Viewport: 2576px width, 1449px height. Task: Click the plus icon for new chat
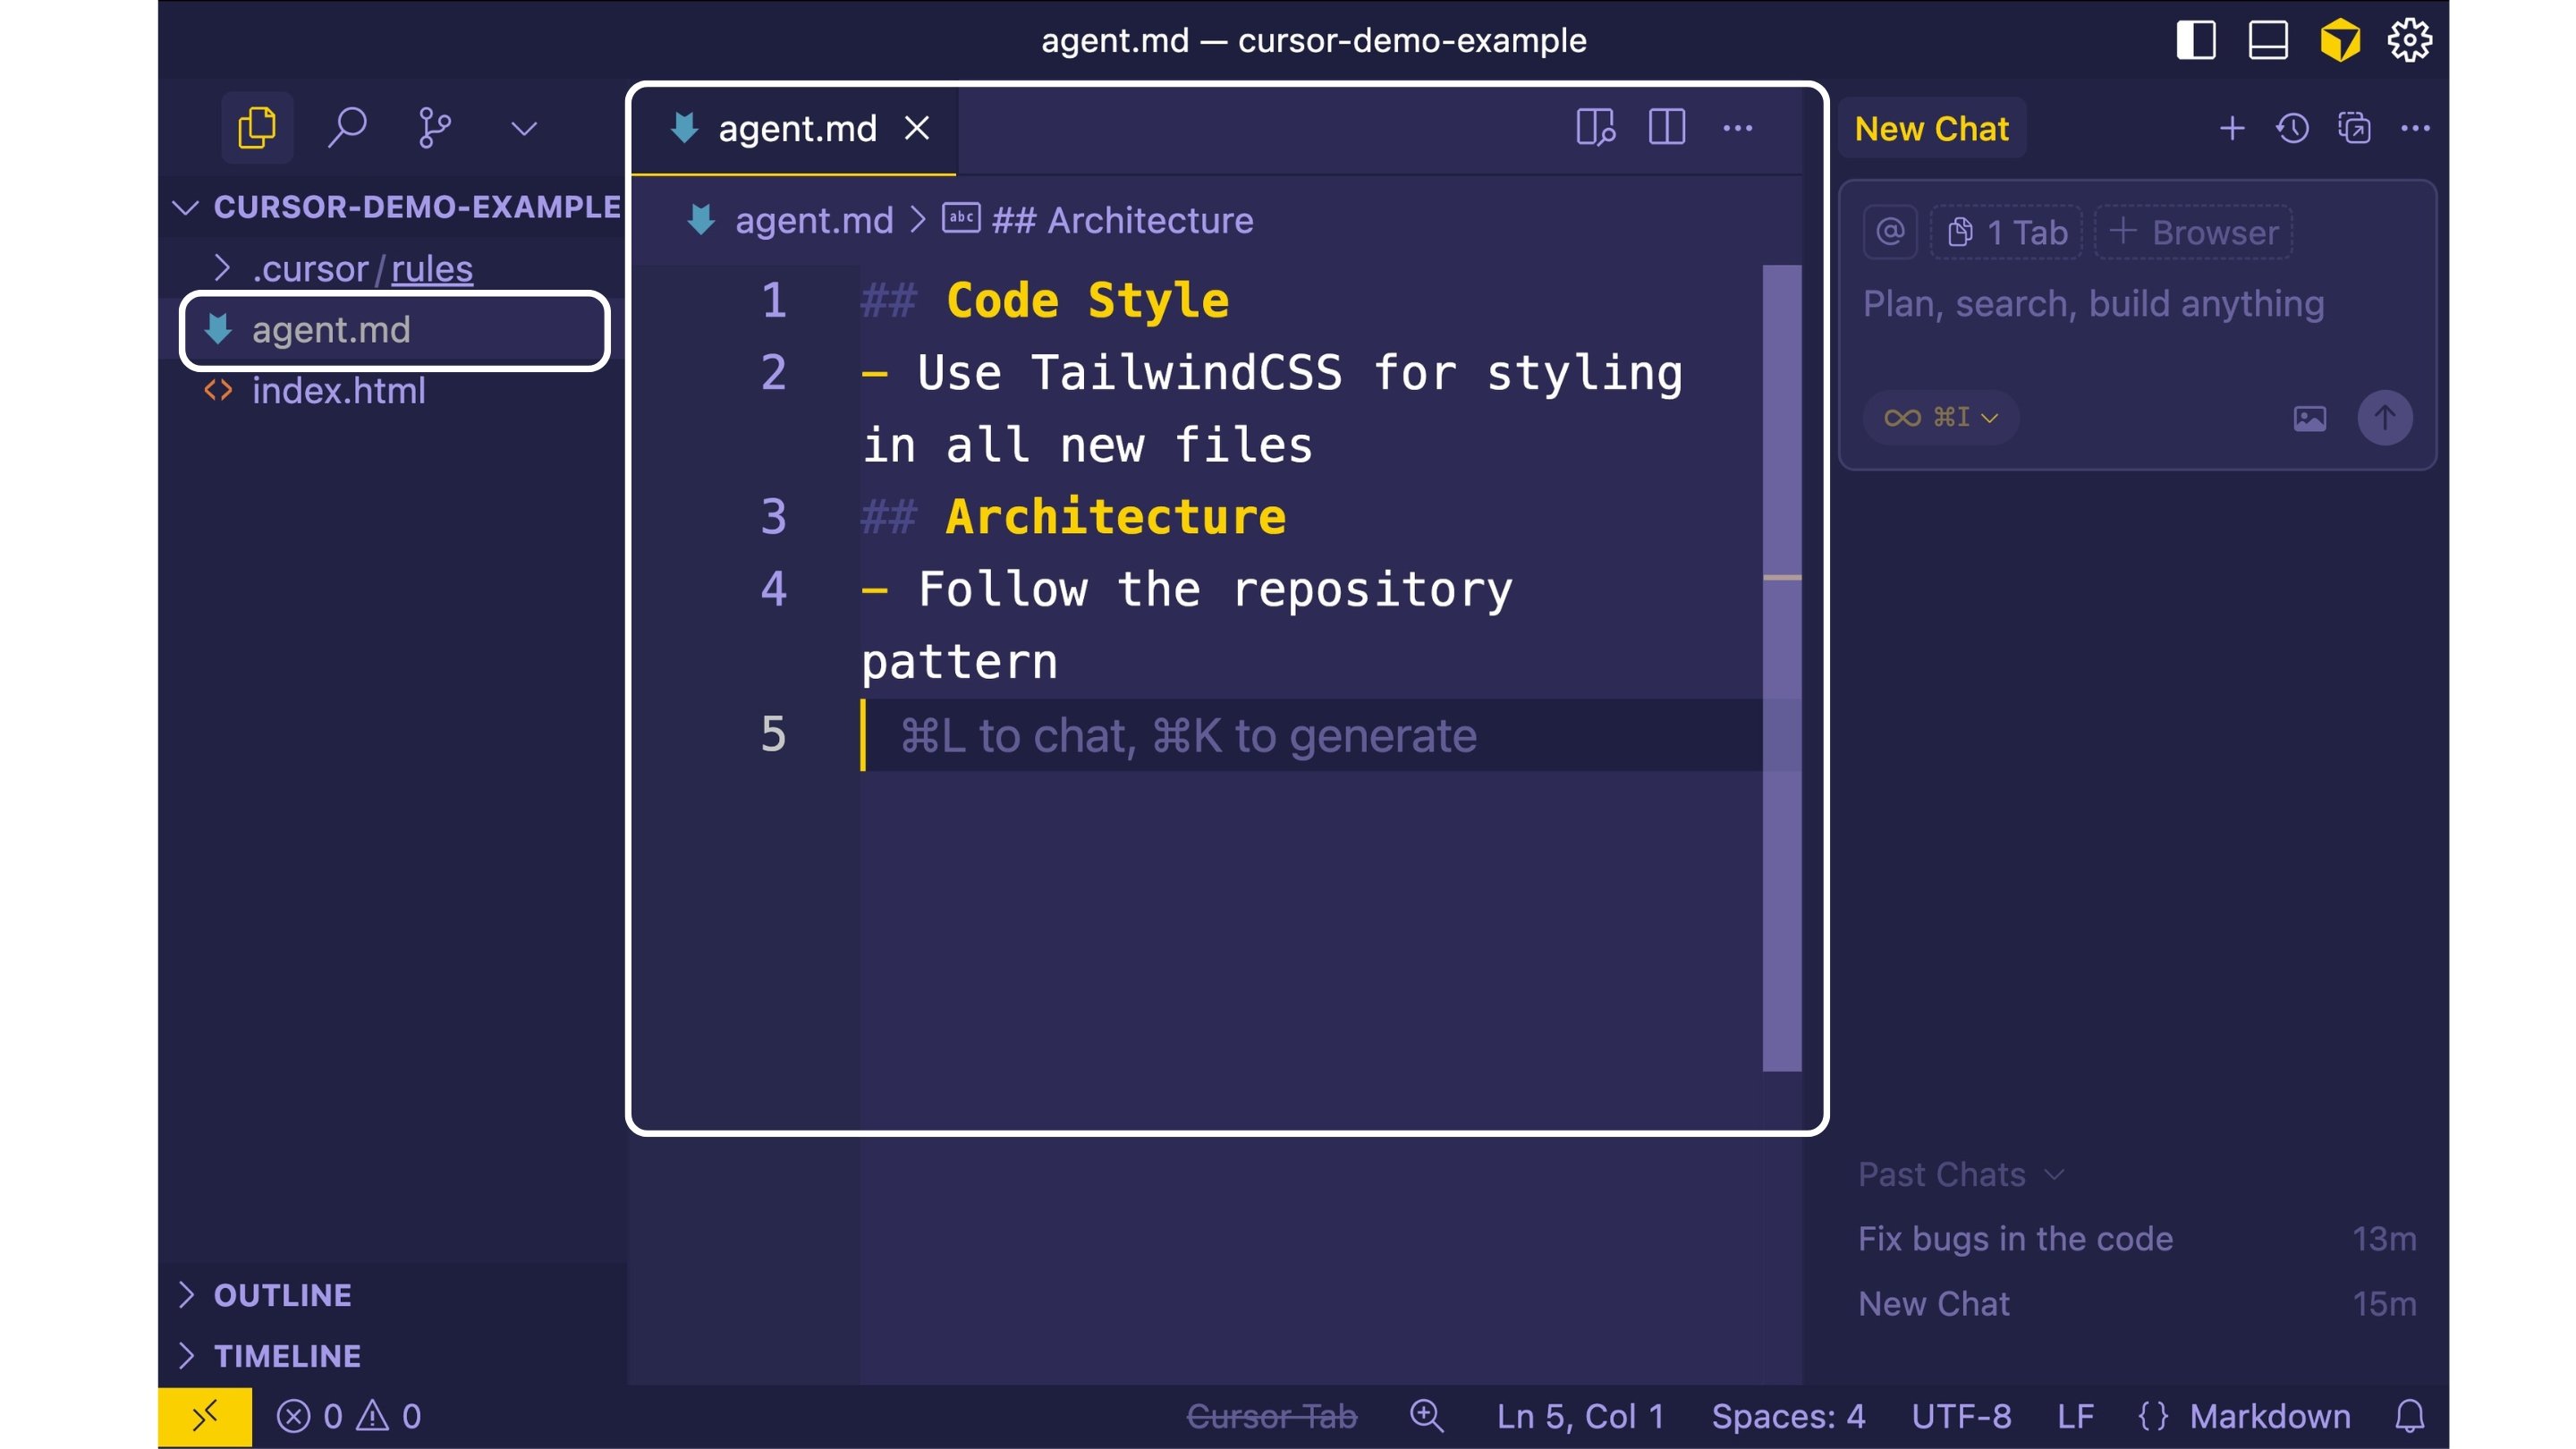(2231, 128)
